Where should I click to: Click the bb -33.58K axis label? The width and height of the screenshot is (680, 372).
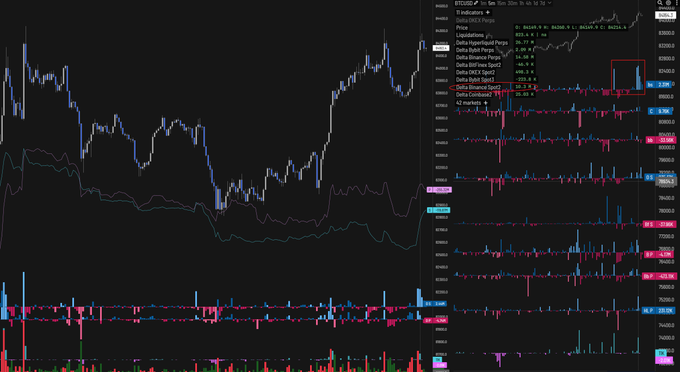coord(660,140)
